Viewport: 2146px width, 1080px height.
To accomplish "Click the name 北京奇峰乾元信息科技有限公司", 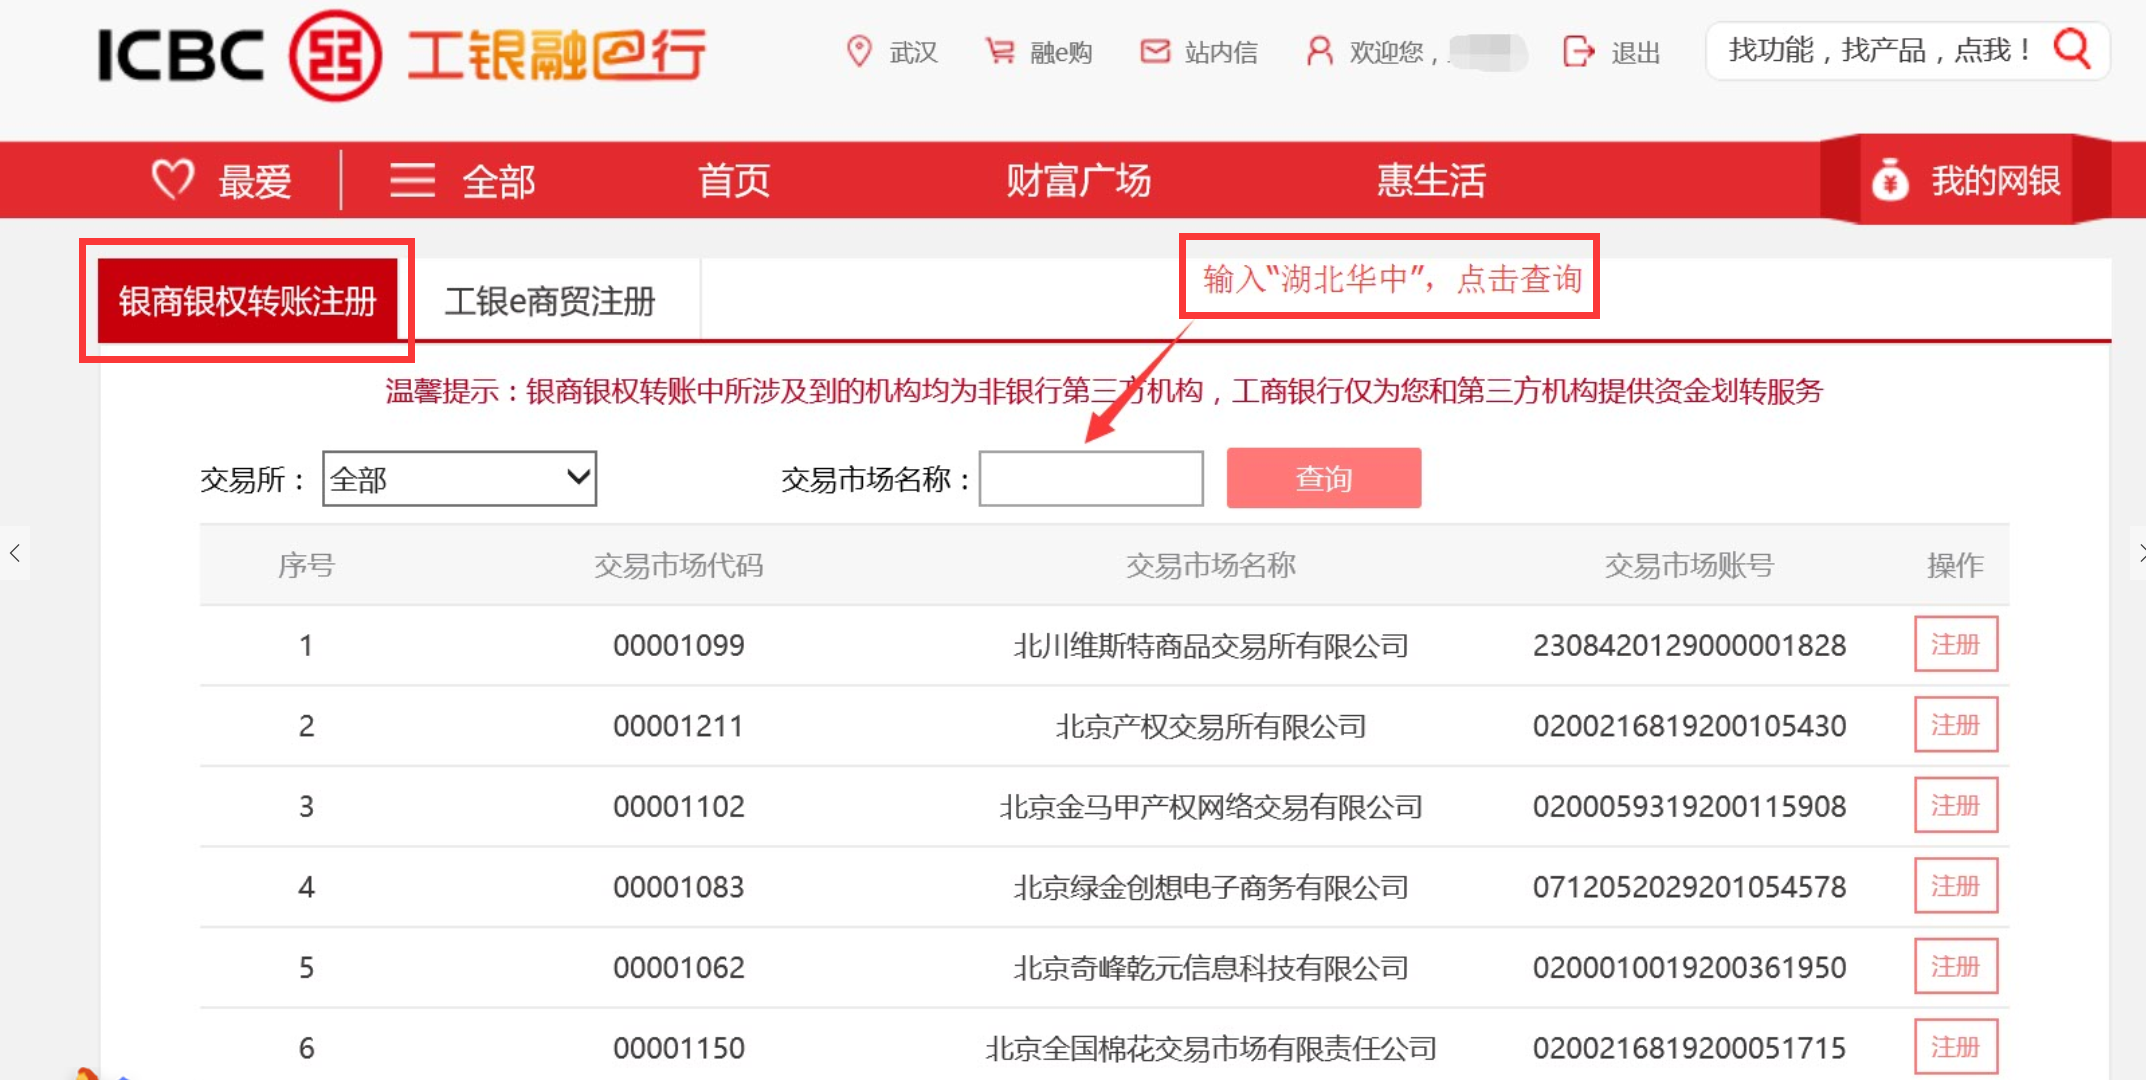I will pos(1211,968).
